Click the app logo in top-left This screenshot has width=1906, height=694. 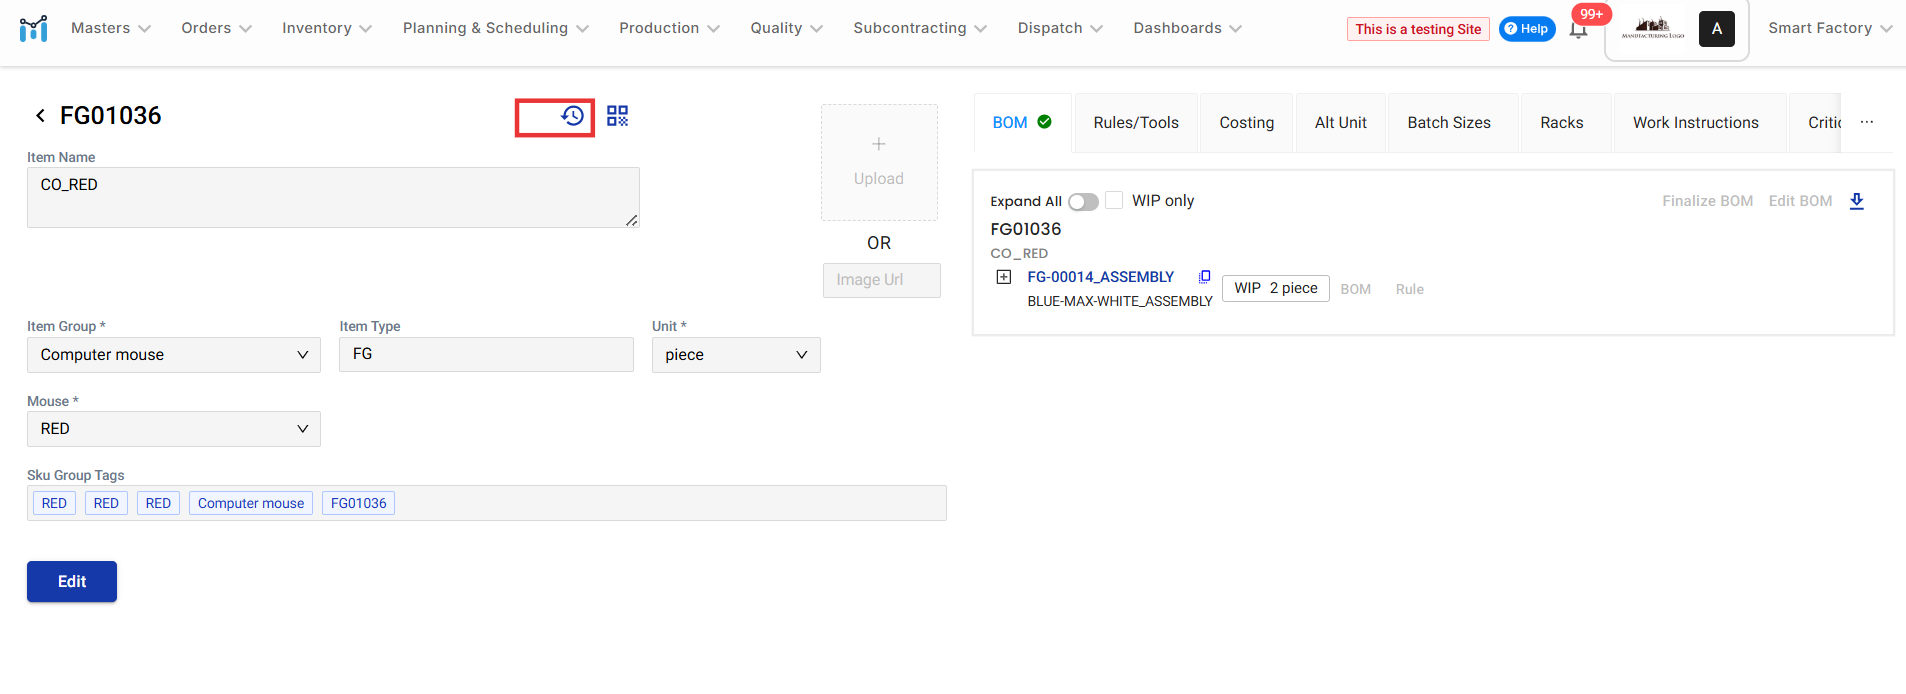(x=33, y=28)
